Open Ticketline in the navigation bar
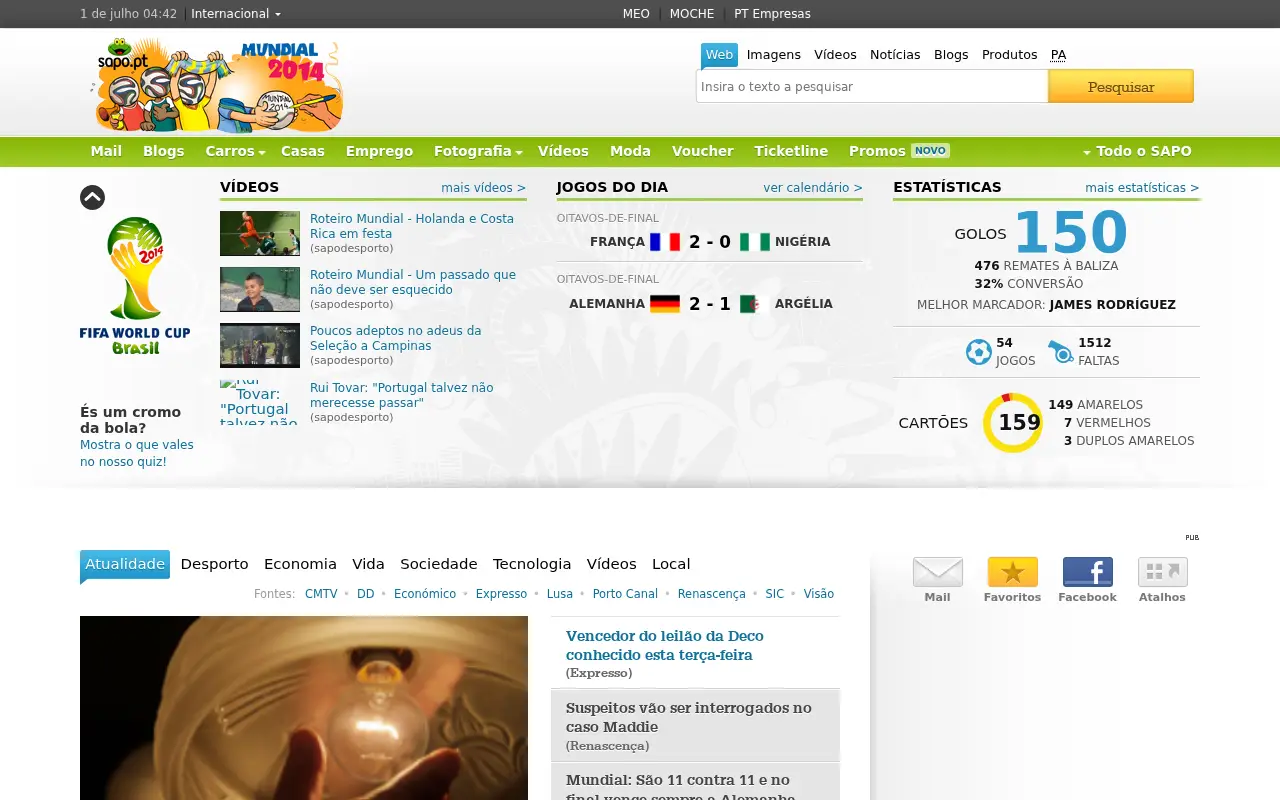The width and height of the screenshot is (1280, 800). point(791,151)
